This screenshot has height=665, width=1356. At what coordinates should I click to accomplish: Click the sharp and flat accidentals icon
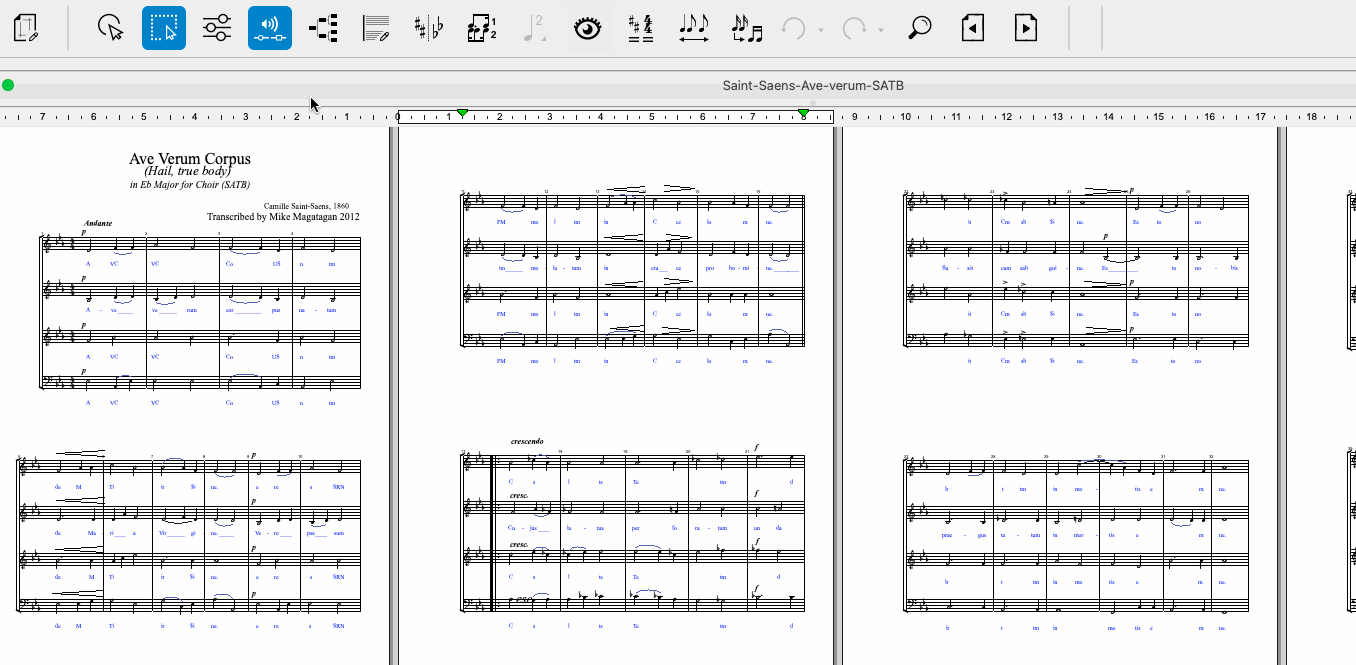(x=429, y=28)
